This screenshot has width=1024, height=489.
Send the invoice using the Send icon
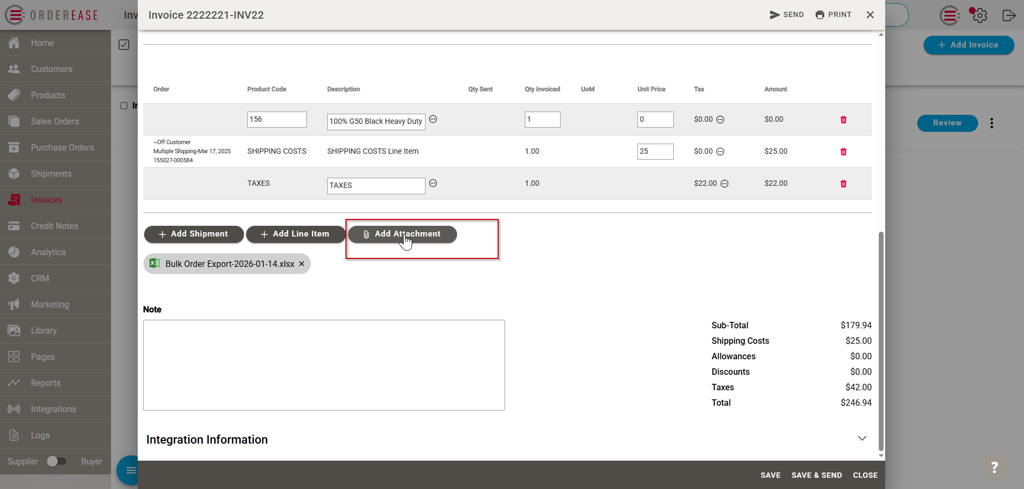tap(786, 15)
